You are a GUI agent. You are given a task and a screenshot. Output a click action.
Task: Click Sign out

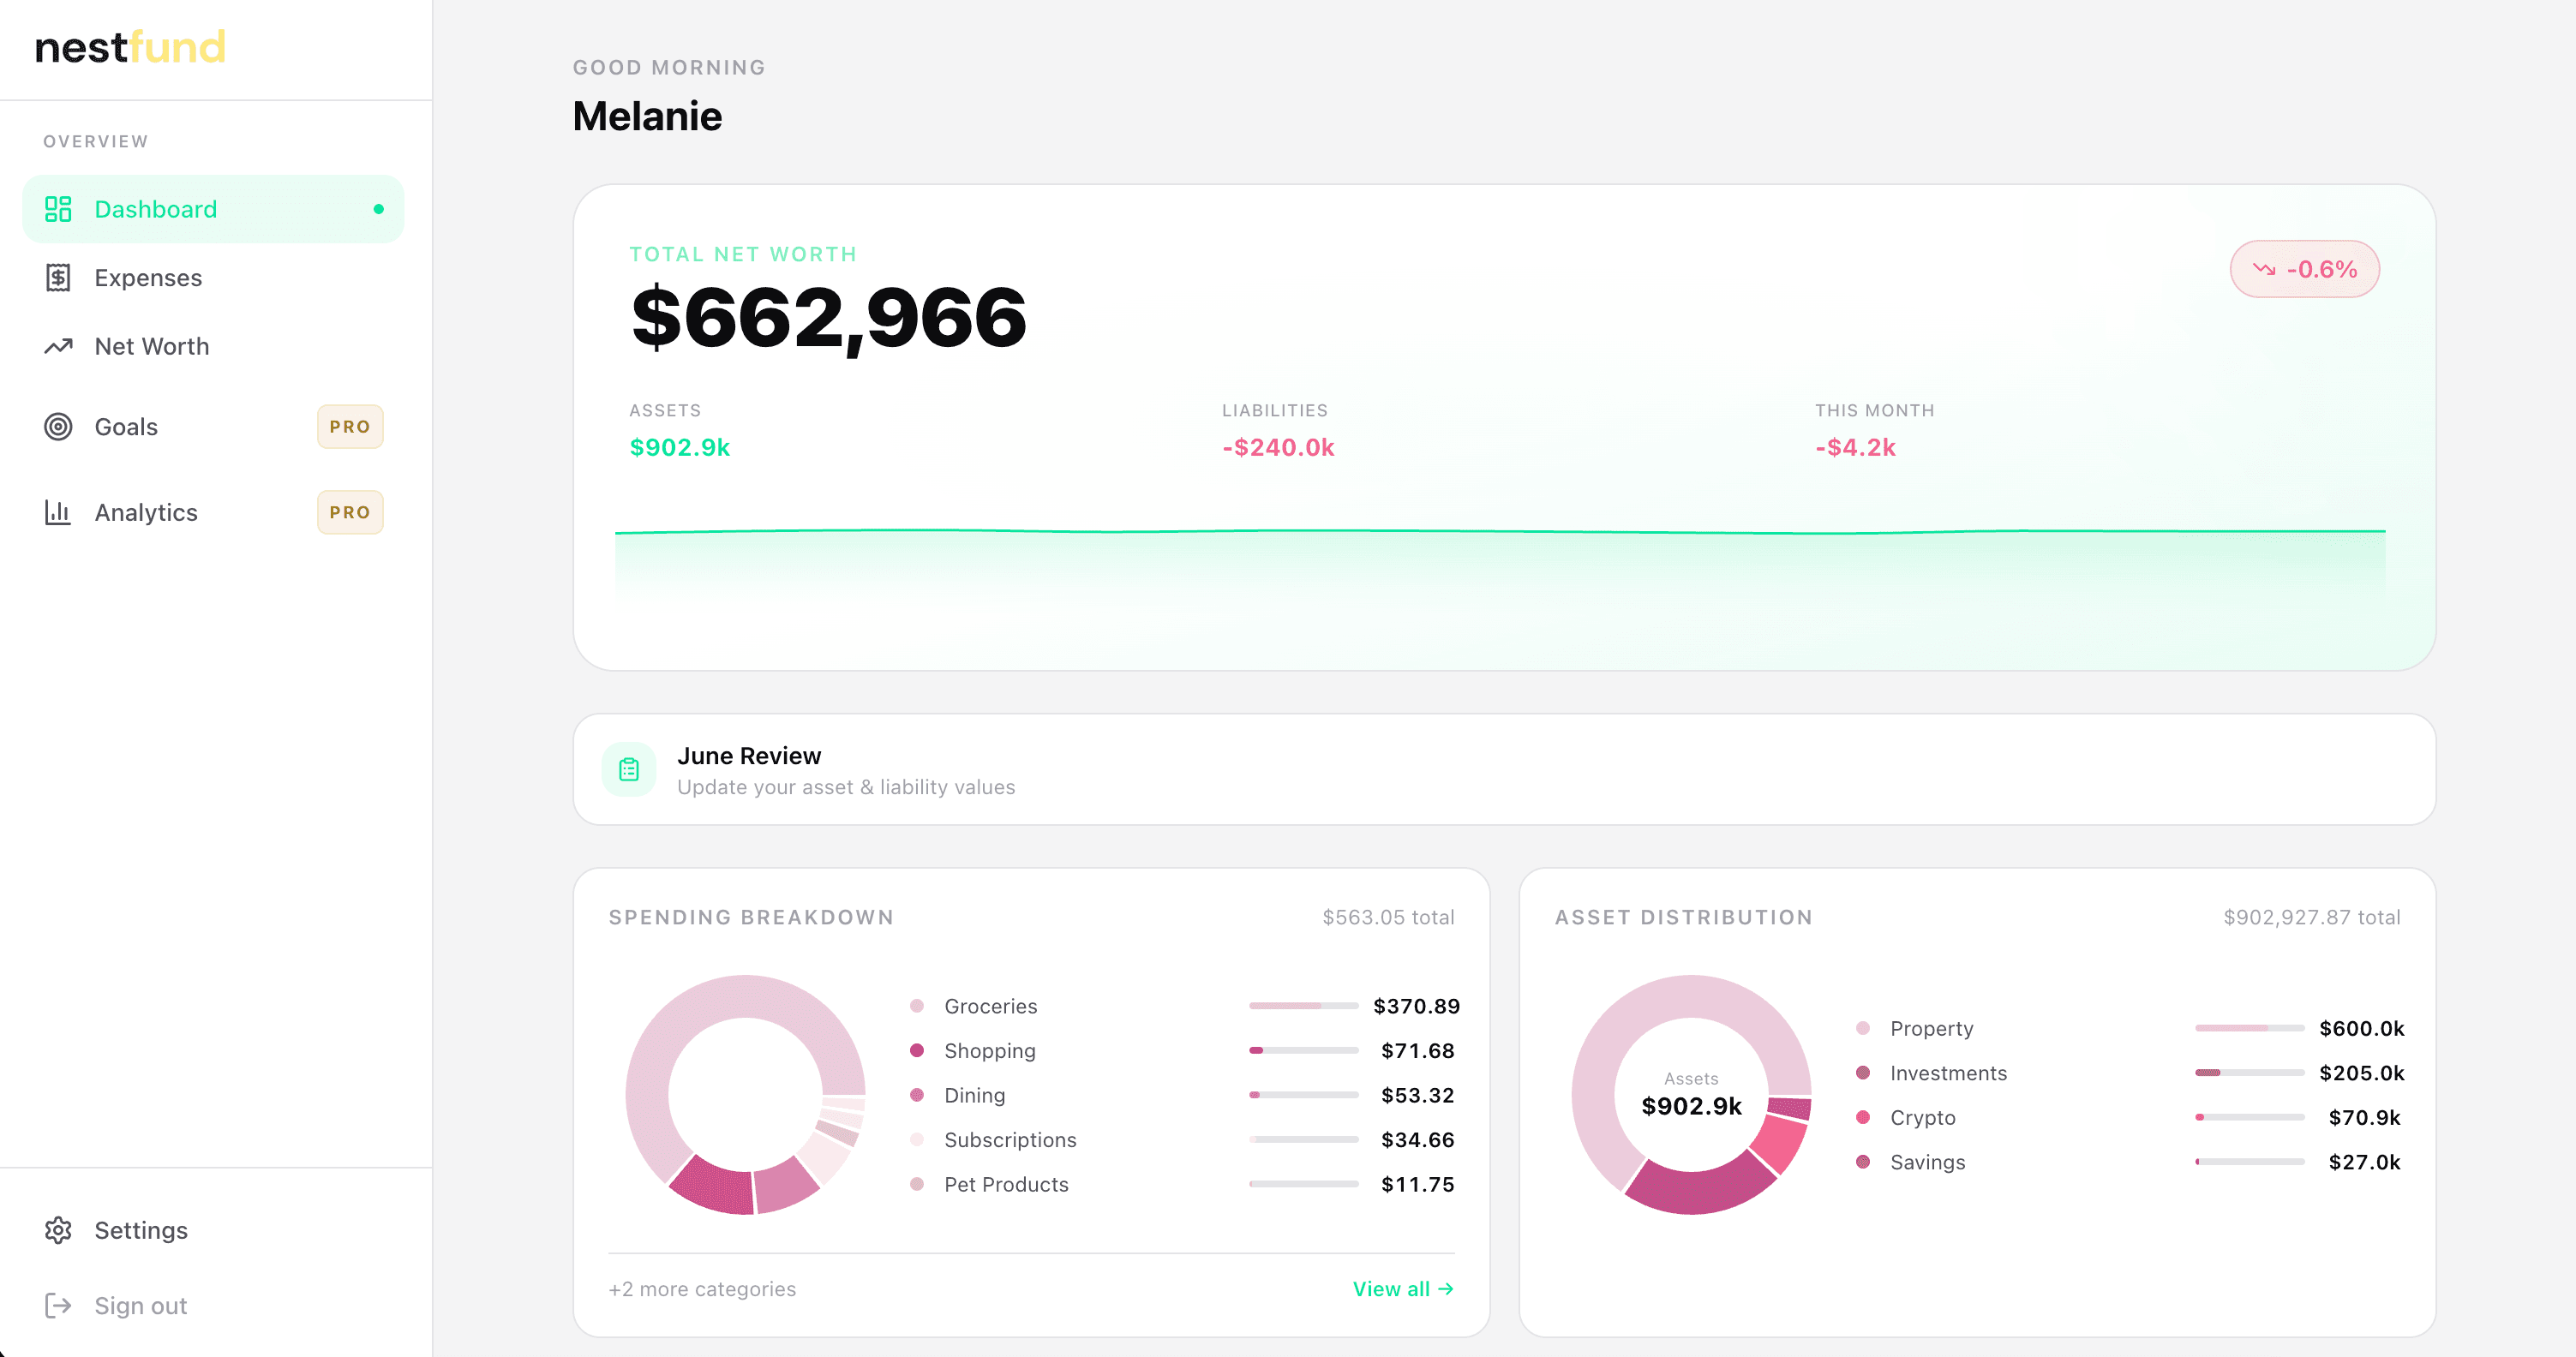coord(213,1305)
